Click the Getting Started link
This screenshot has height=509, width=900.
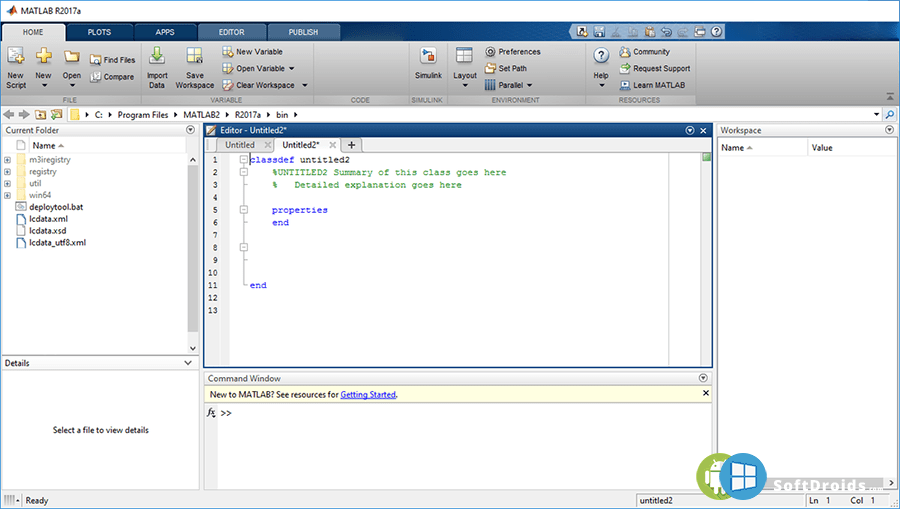click(368, 395)
